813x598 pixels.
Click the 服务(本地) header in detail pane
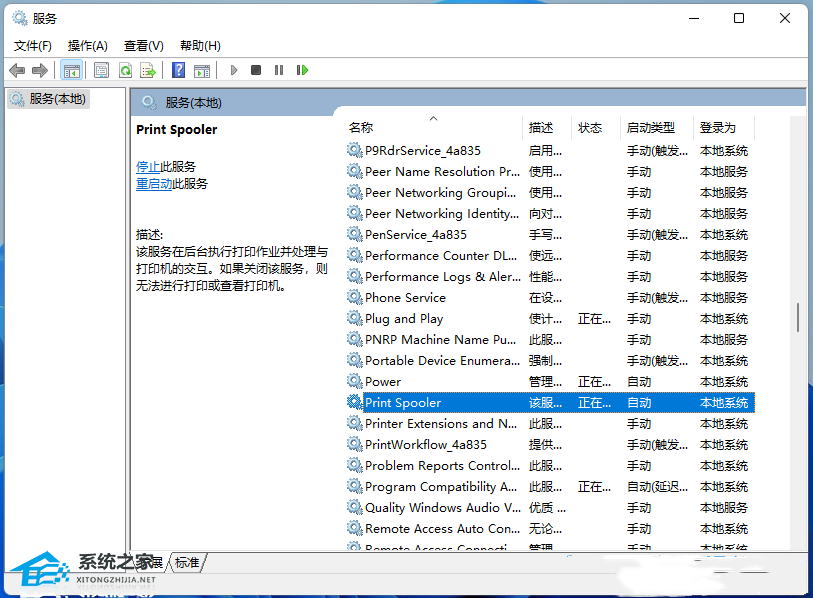193,103
